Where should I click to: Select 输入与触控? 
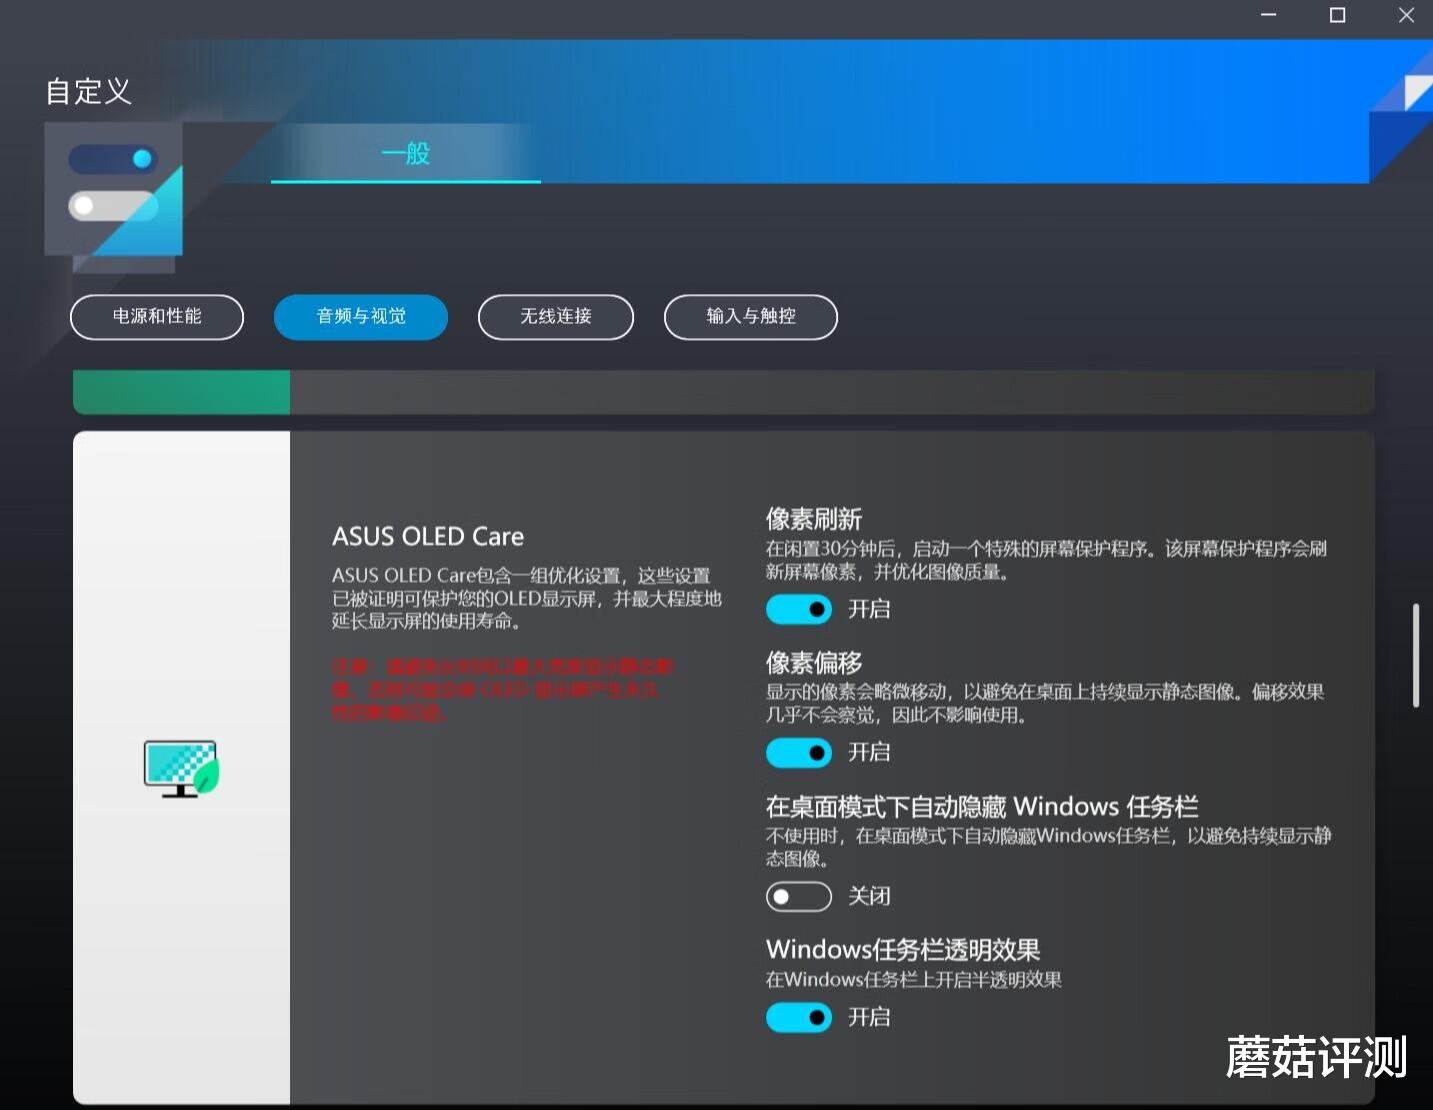point(750,317)
